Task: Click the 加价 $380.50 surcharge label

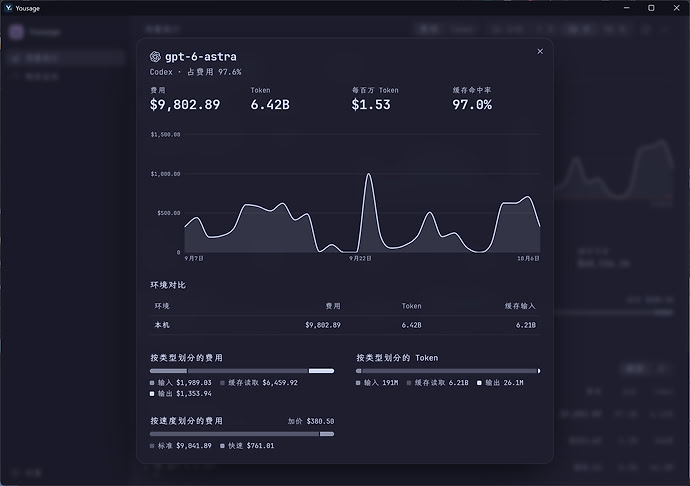Action: 311,421
